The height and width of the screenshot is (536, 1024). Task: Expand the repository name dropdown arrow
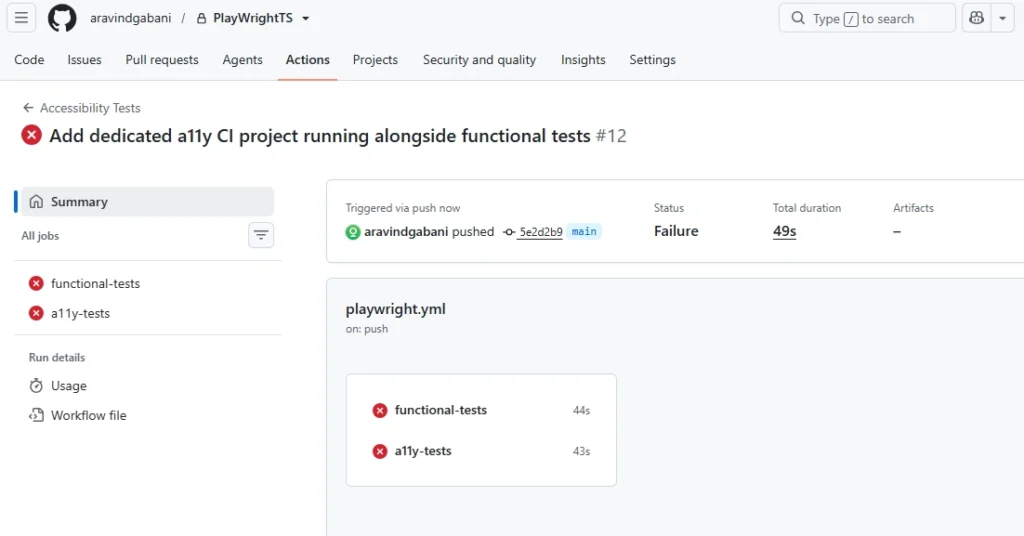(x=306, y=18)
